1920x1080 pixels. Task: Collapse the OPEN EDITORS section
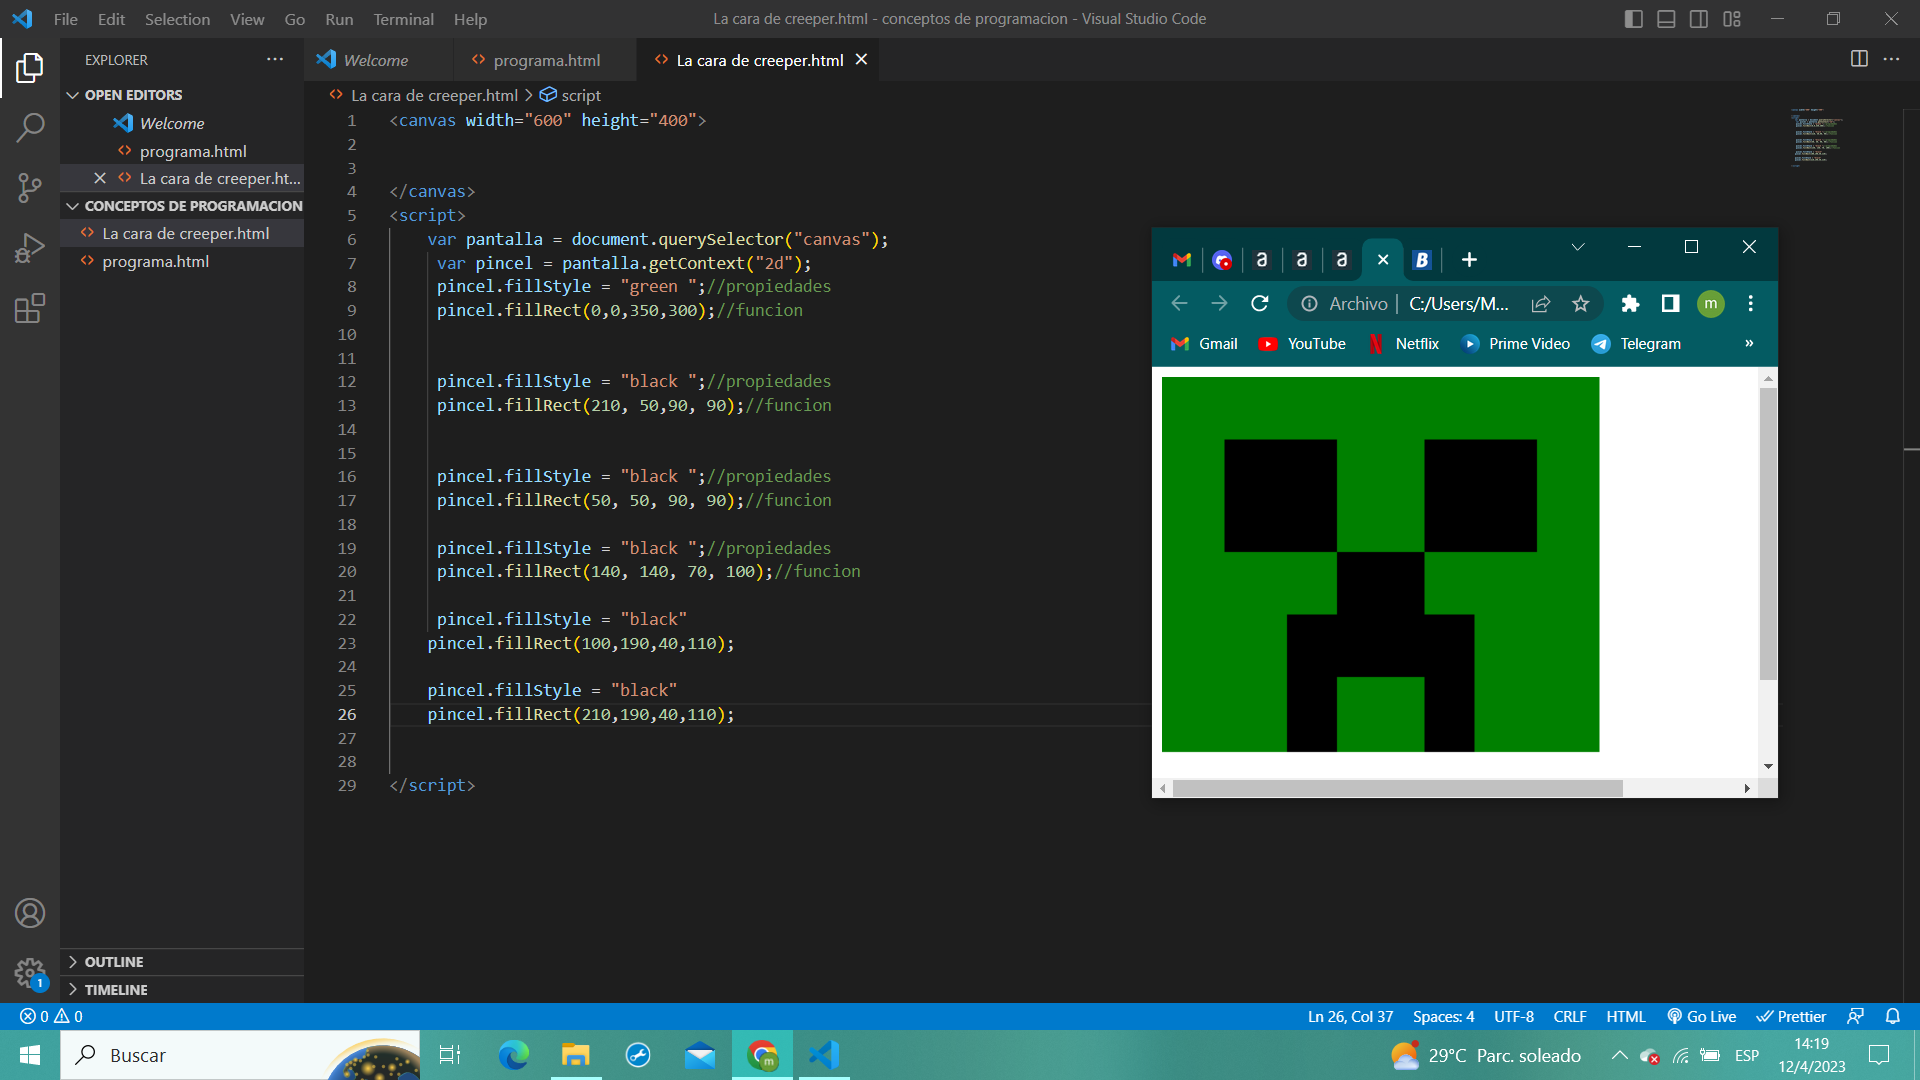182,95
